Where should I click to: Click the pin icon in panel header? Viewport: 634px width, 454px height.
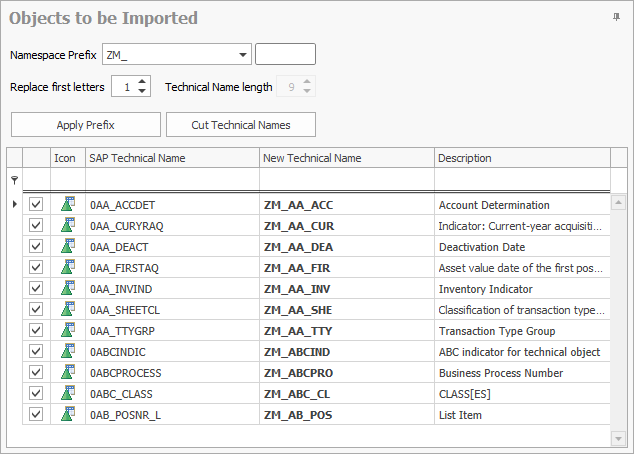pyautogui.click(x=616, y=18)
